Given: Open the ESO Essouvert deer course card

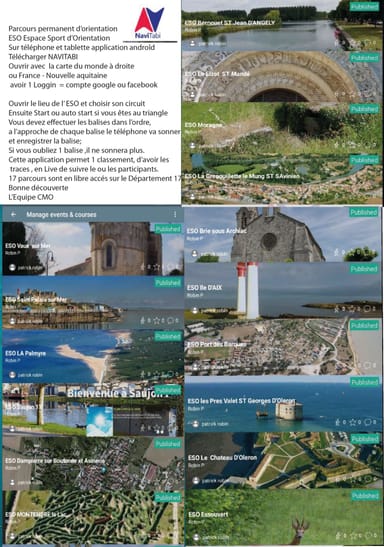Looking at the screenshot, I should [x=283, y=517].
